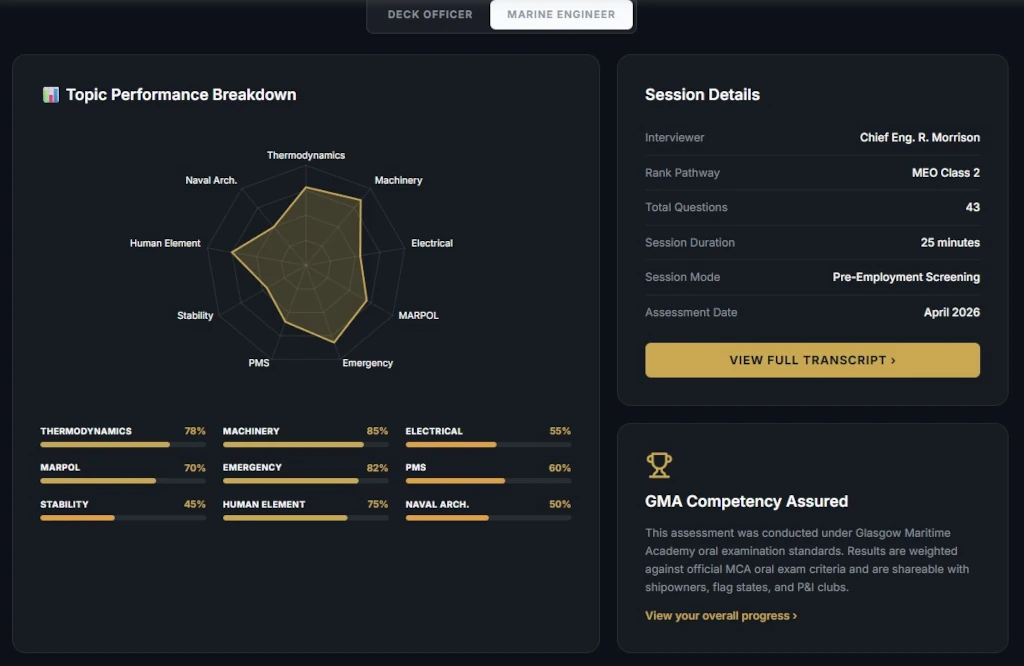Screen dimensions: 1024x666
Task: Click the Electrical 55% progress bar
Action: pos(488,445)
